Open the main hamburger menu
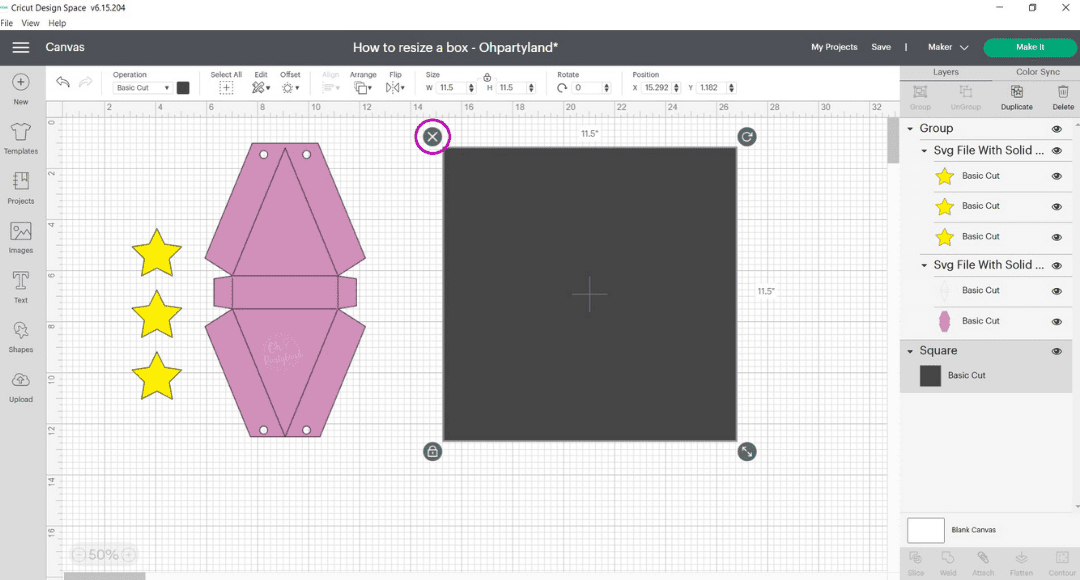Screen dimensions: 1080x580 click(x=21, y=47)
